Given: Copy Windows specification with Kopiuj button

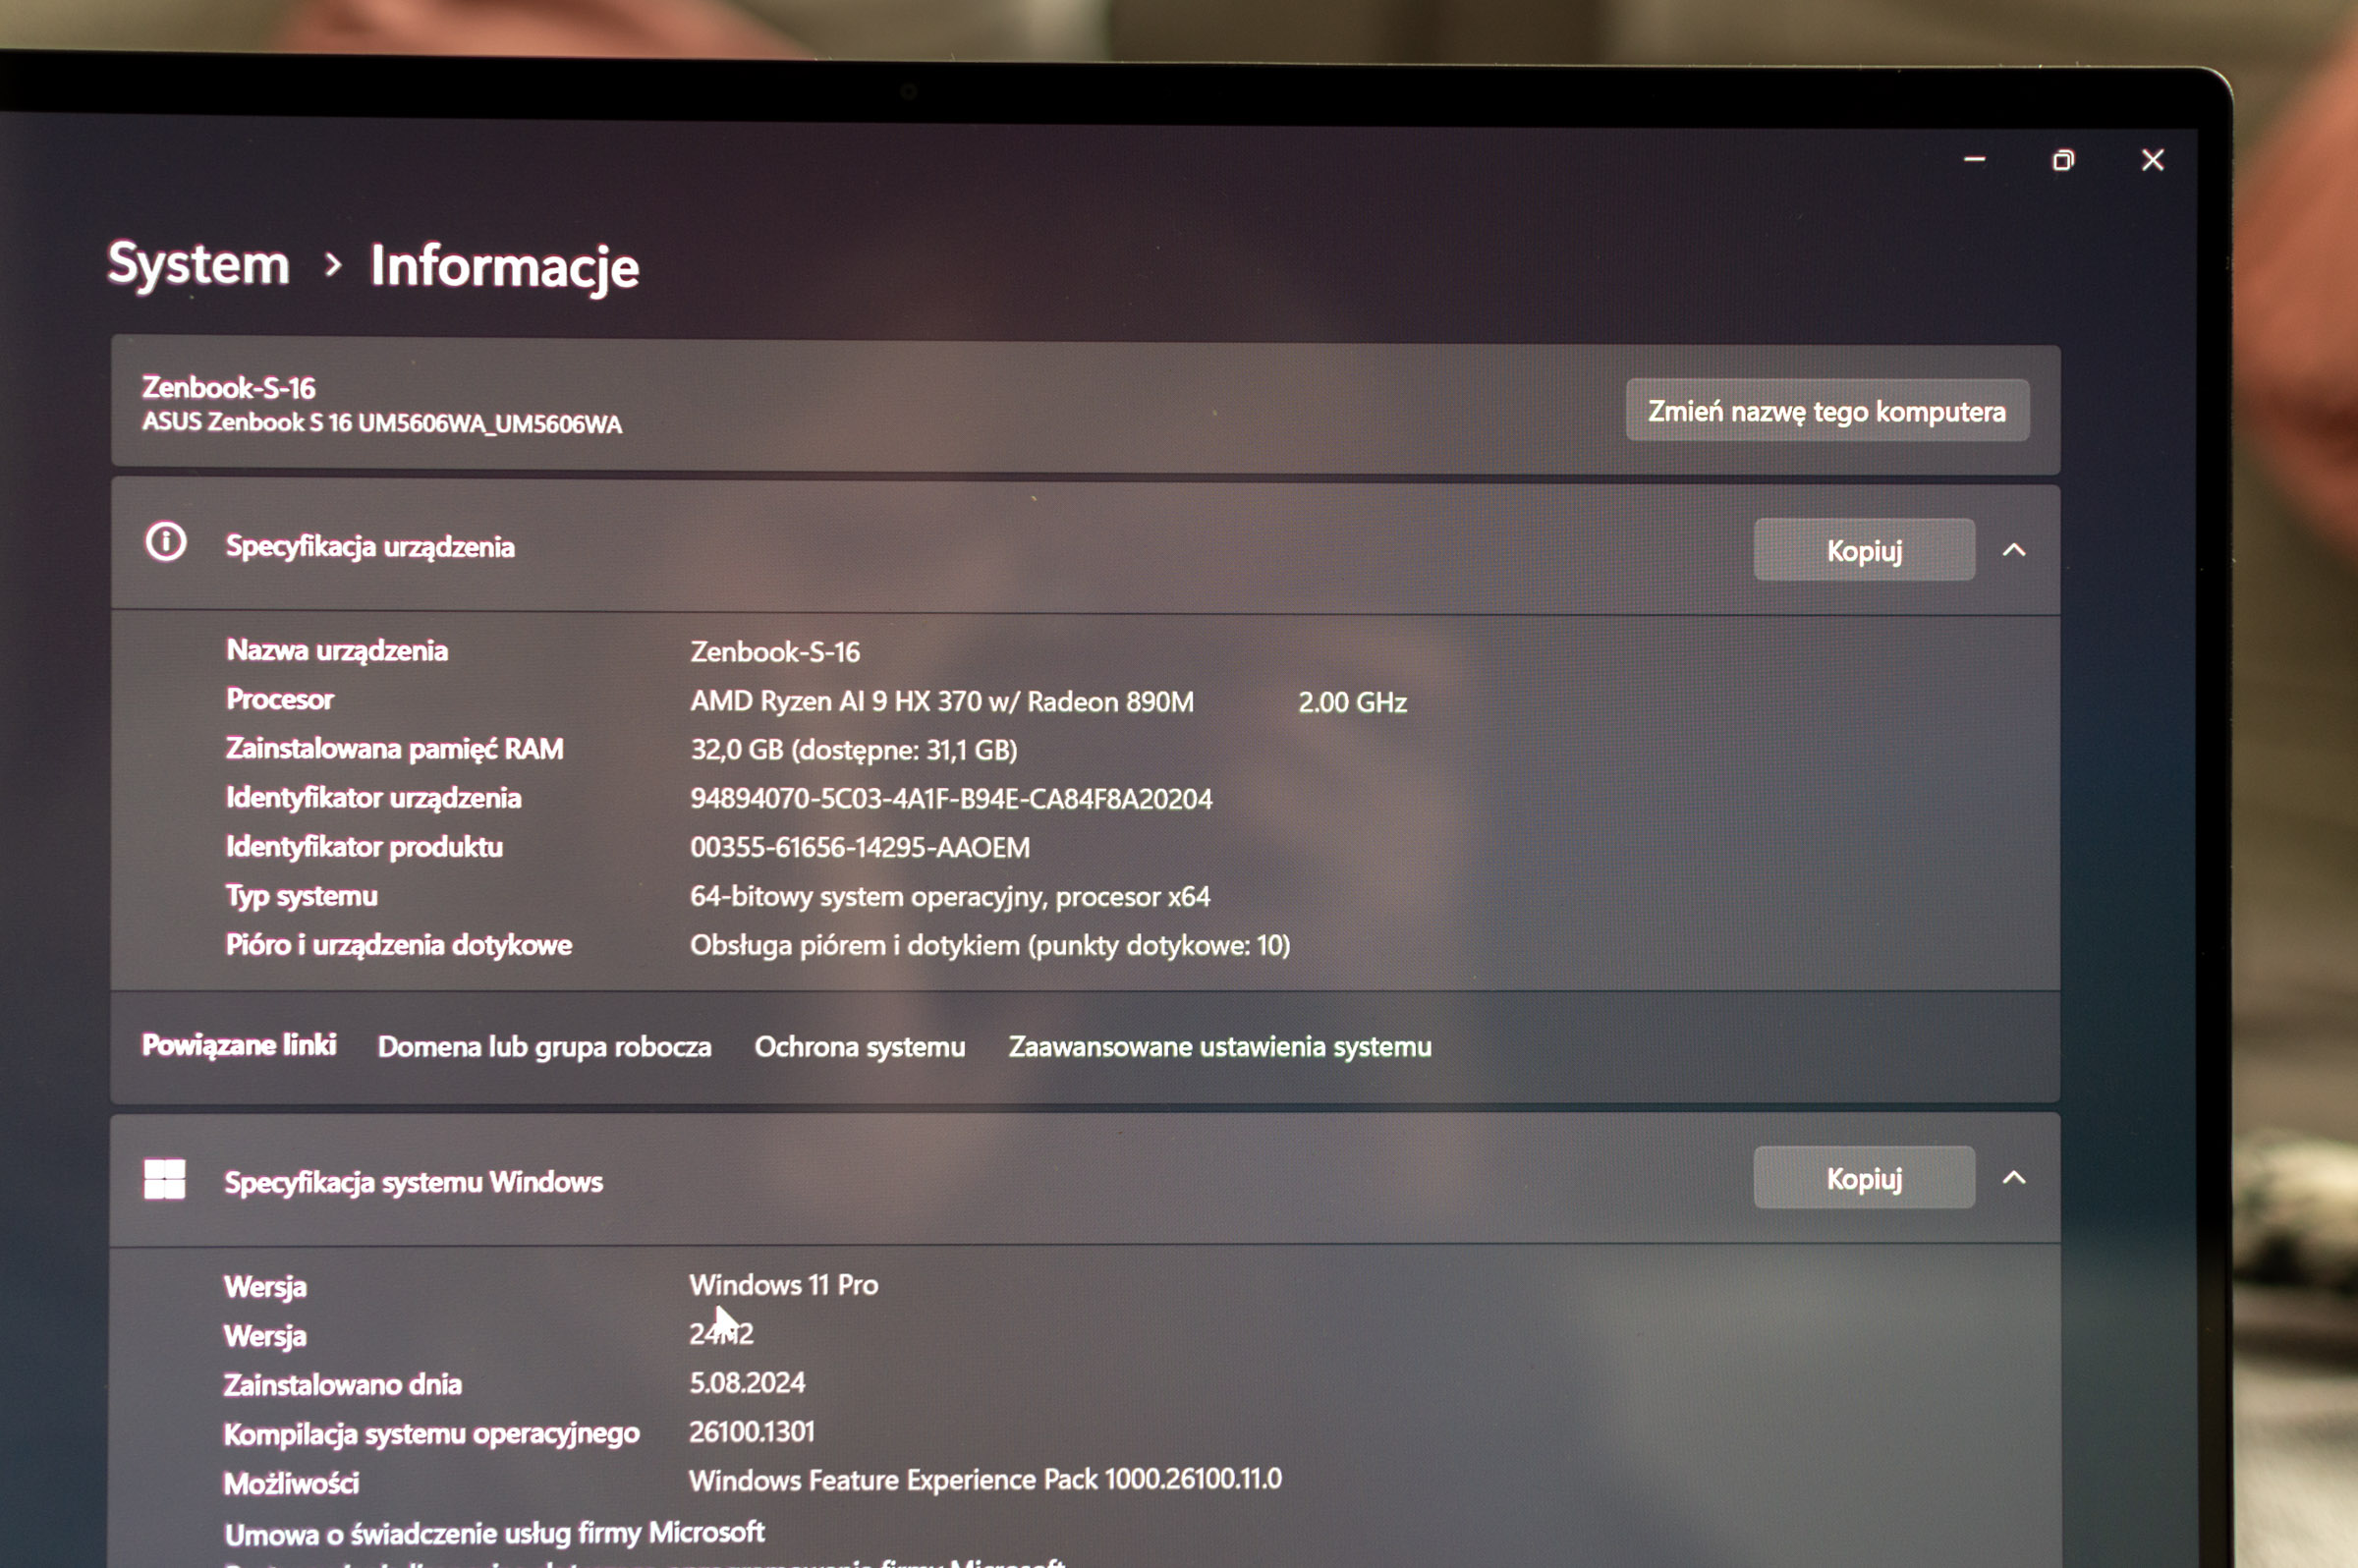Looking at the screenshot, I should (x=1864, y=1178).
